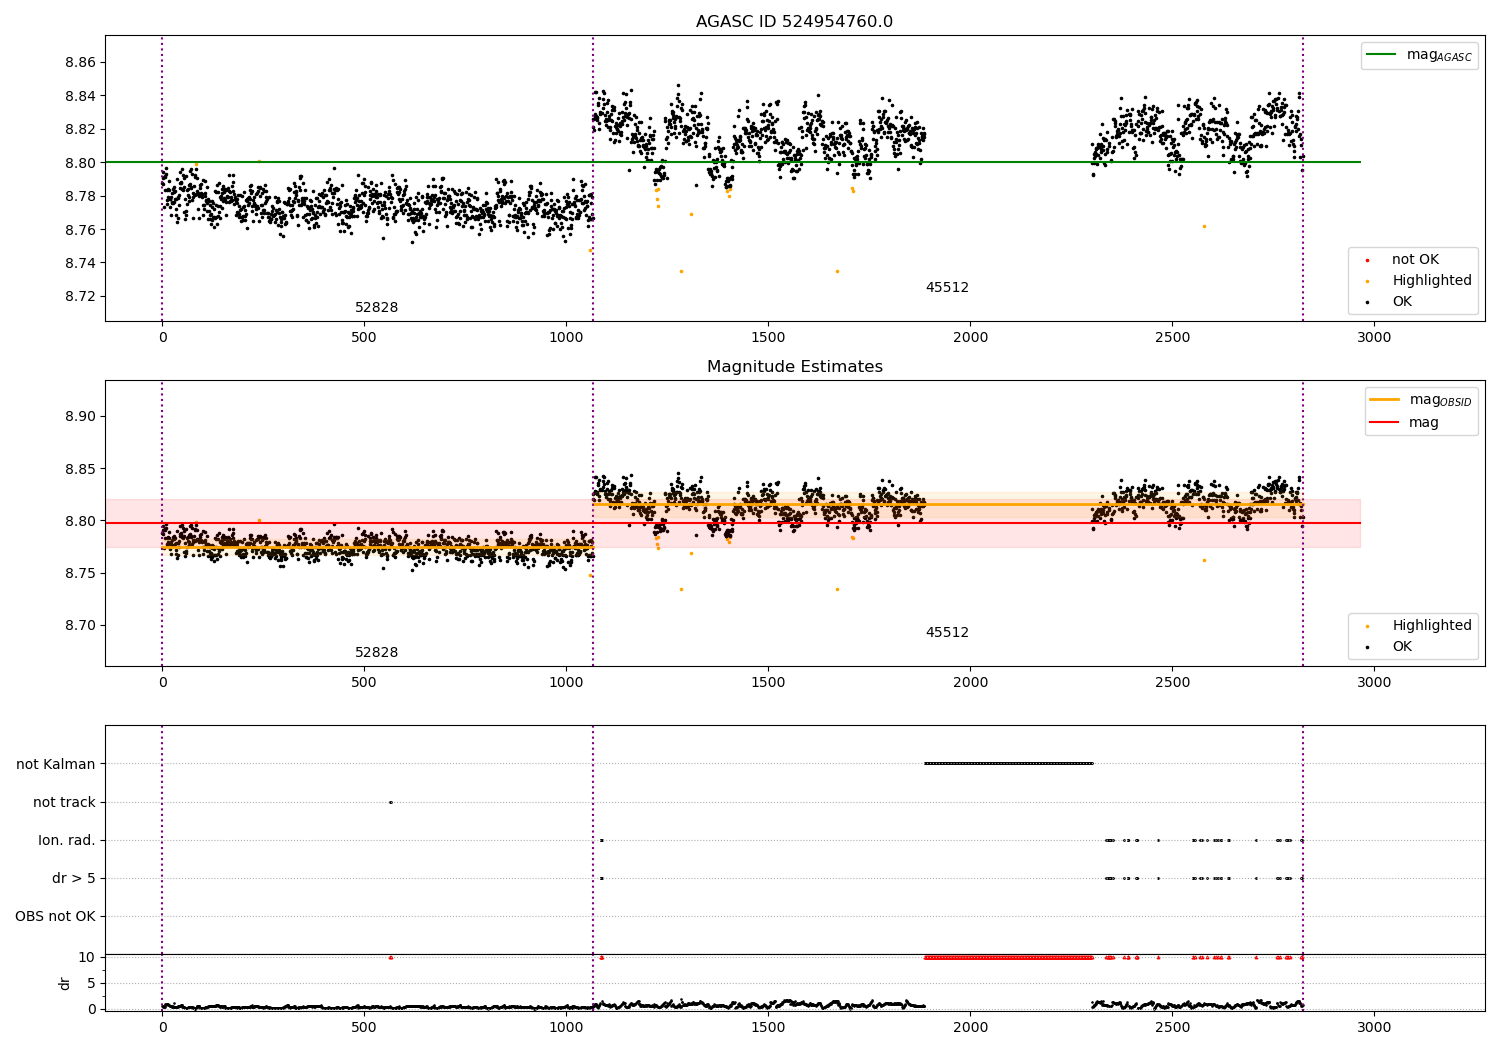
Task: Click the 8.70 tick on middle plot
Action: tap(80, 626)
